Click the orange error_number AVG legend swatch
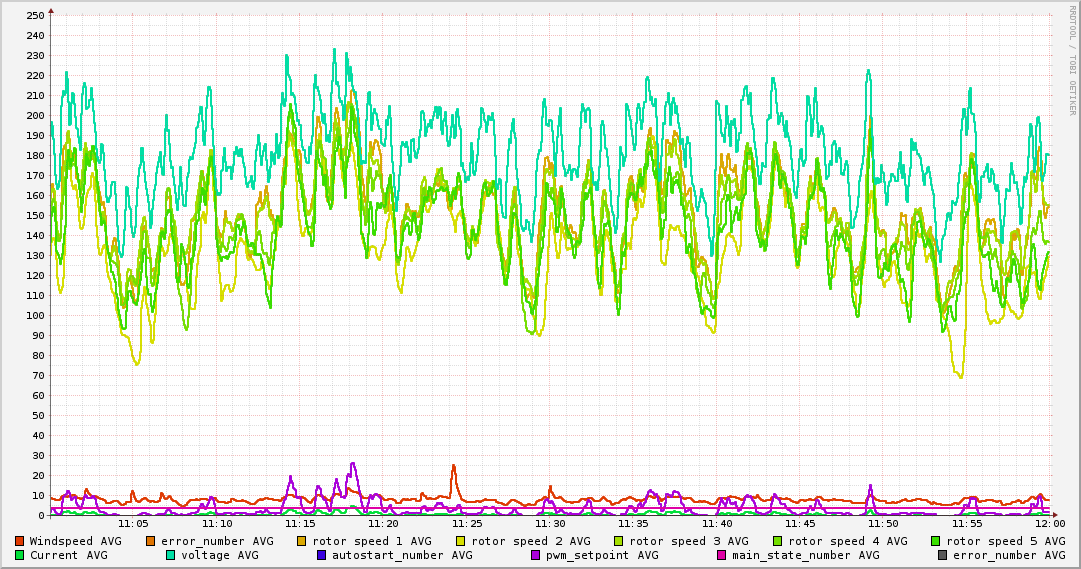The width and height of the screenshot is (1081, 569). (150, 541)
